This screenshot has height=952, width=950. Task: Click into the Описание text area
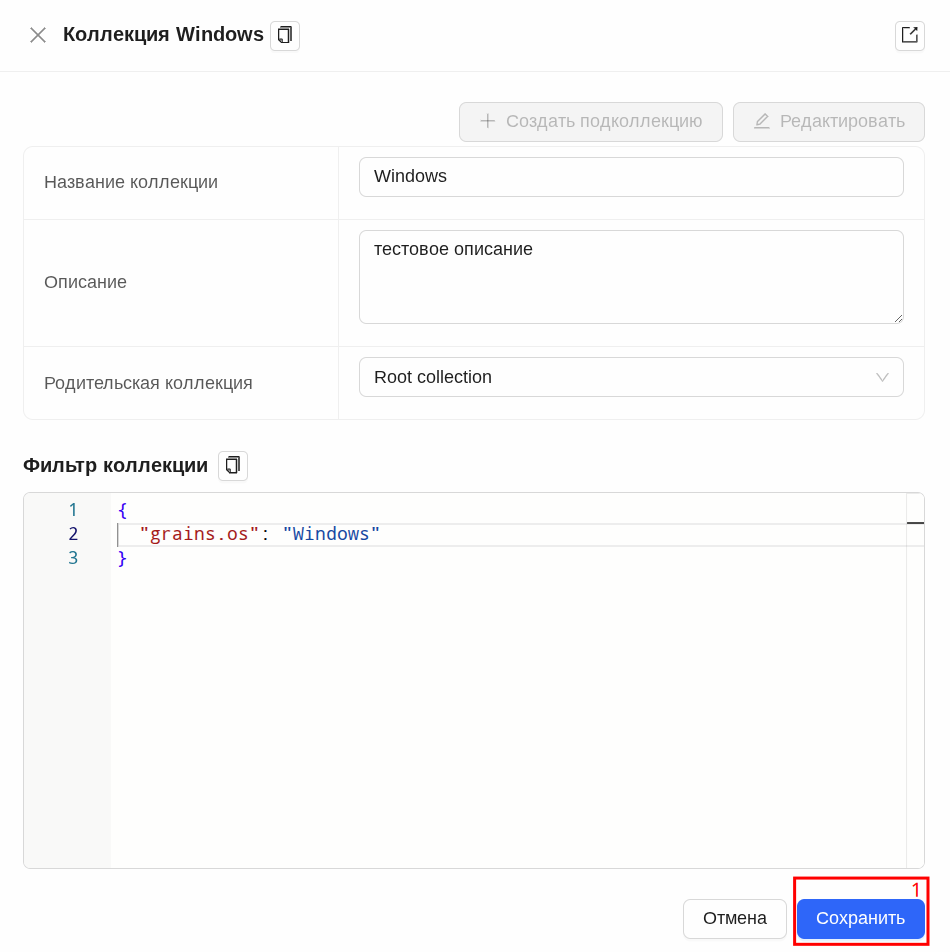tap(631, 277)
